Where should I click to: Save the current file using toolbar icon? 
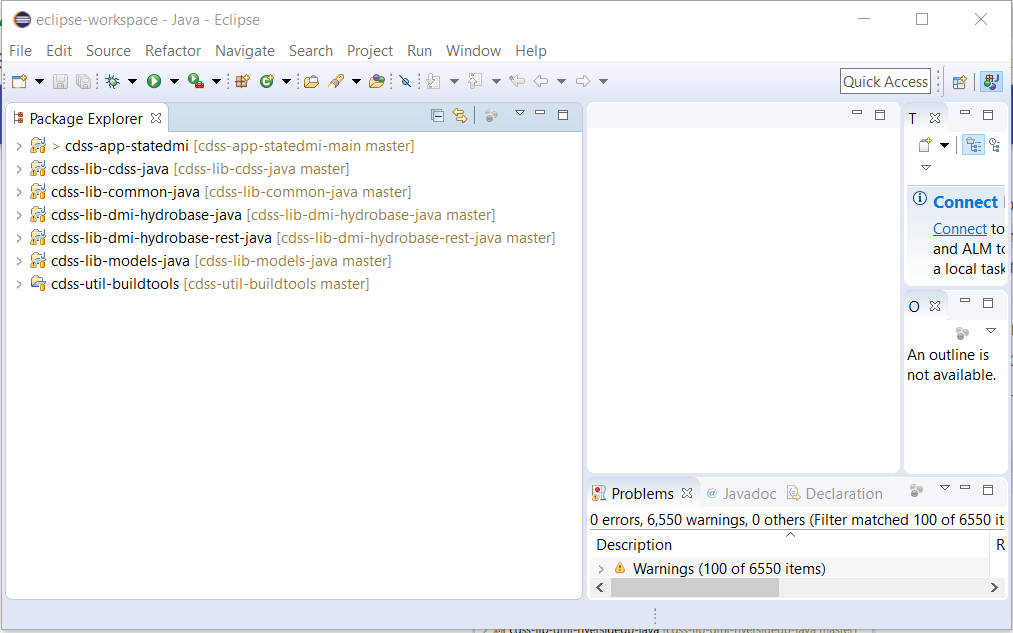(x=61, y=81)
